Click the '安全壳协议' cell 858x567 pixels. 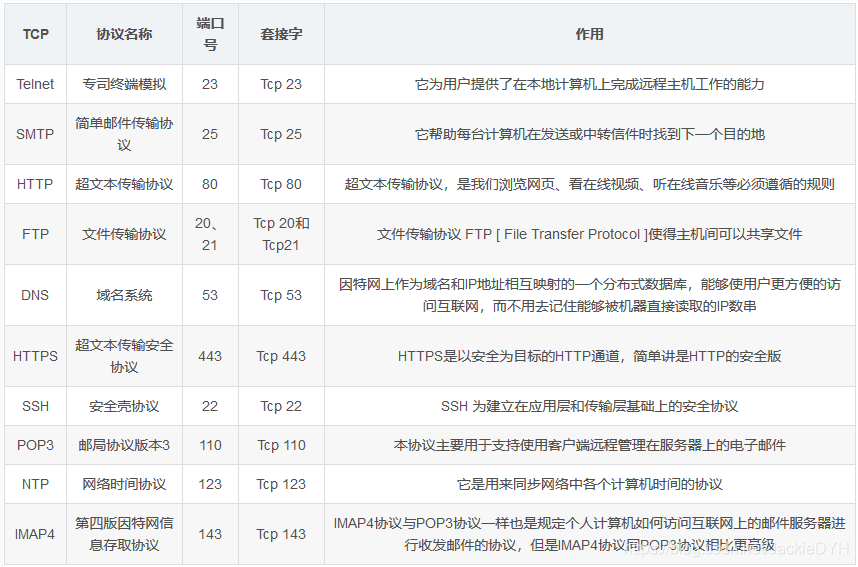pyautogui.click(x=124, y=407)
